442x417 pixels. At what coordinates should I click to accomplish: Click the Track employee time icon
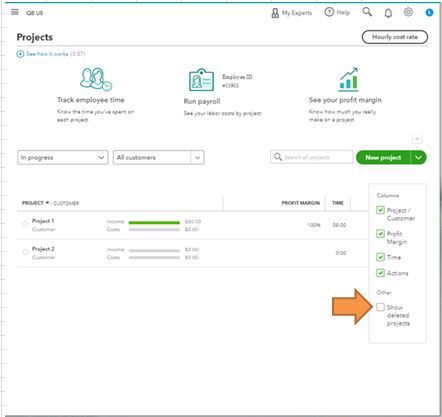(x=96, y=79)
